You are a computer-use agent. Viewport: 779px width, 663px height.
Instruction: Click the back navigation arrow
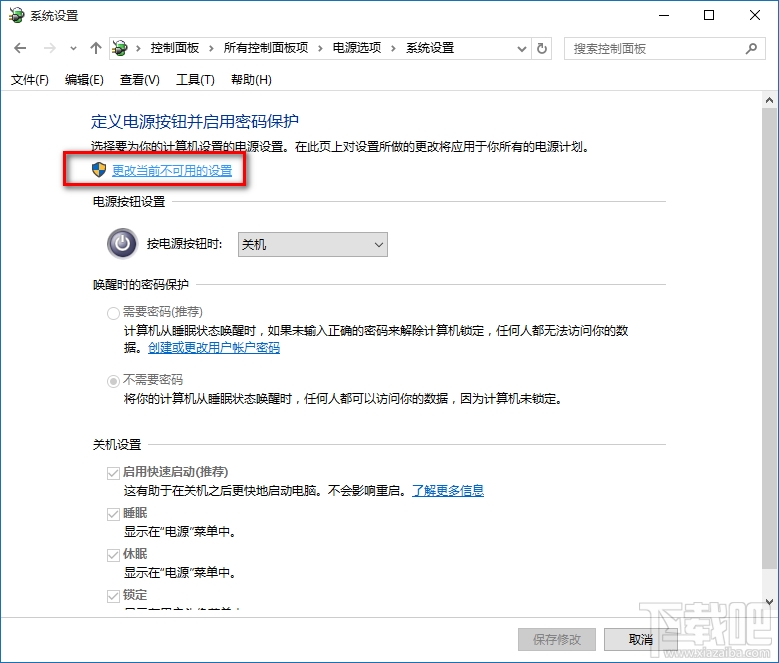(20, 48)
